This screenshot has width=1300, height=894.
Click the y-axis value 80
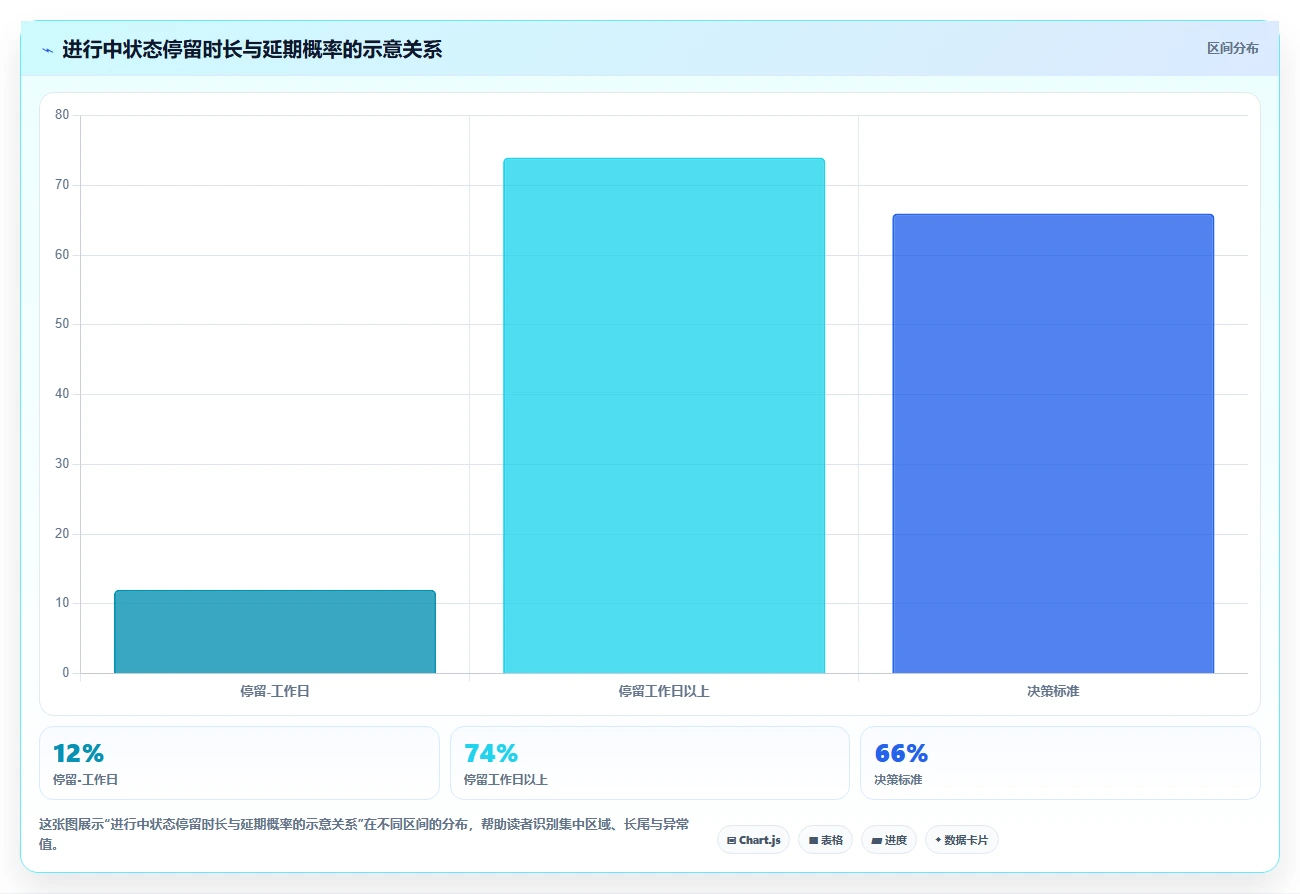(x=62, y=115)
